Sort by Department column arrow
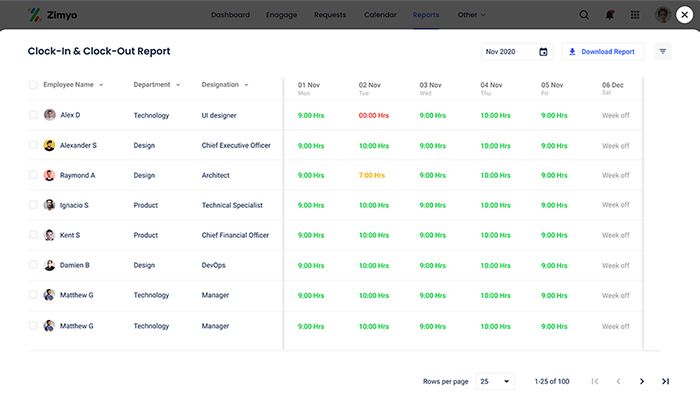Screen dimensions: 700x400 (179, 85)
